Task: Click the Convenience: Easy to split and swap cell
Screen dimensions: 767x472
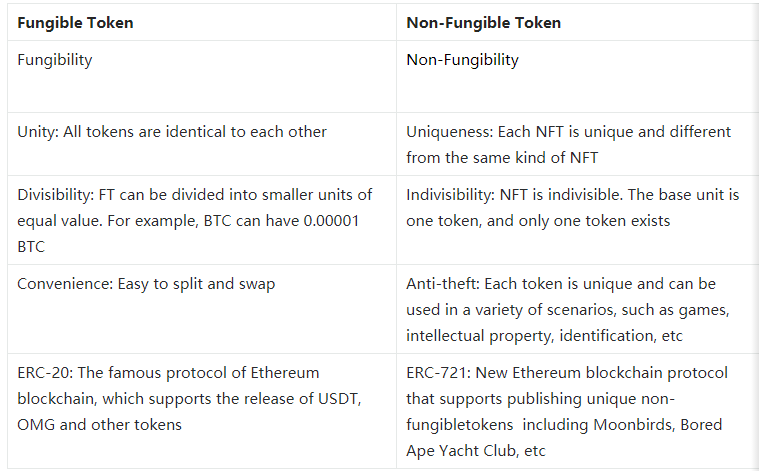Action: coord(202,309)
